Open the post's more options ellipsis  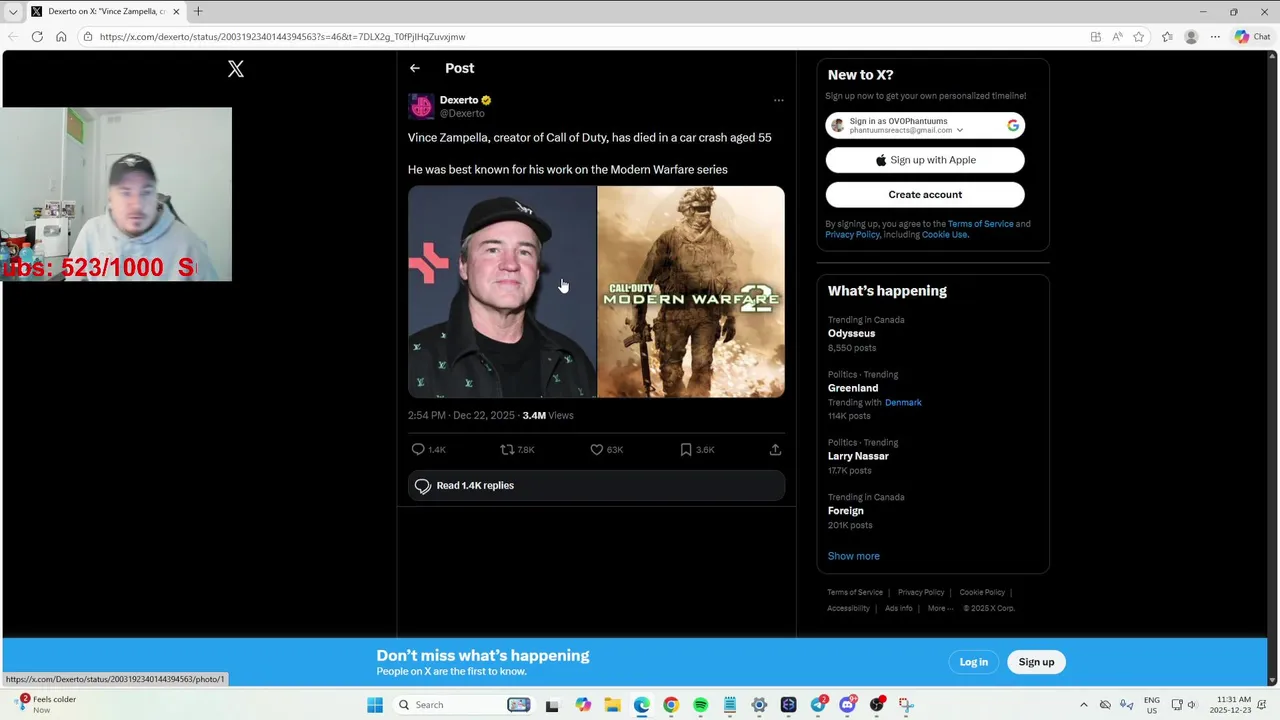(x=778, y=100)
